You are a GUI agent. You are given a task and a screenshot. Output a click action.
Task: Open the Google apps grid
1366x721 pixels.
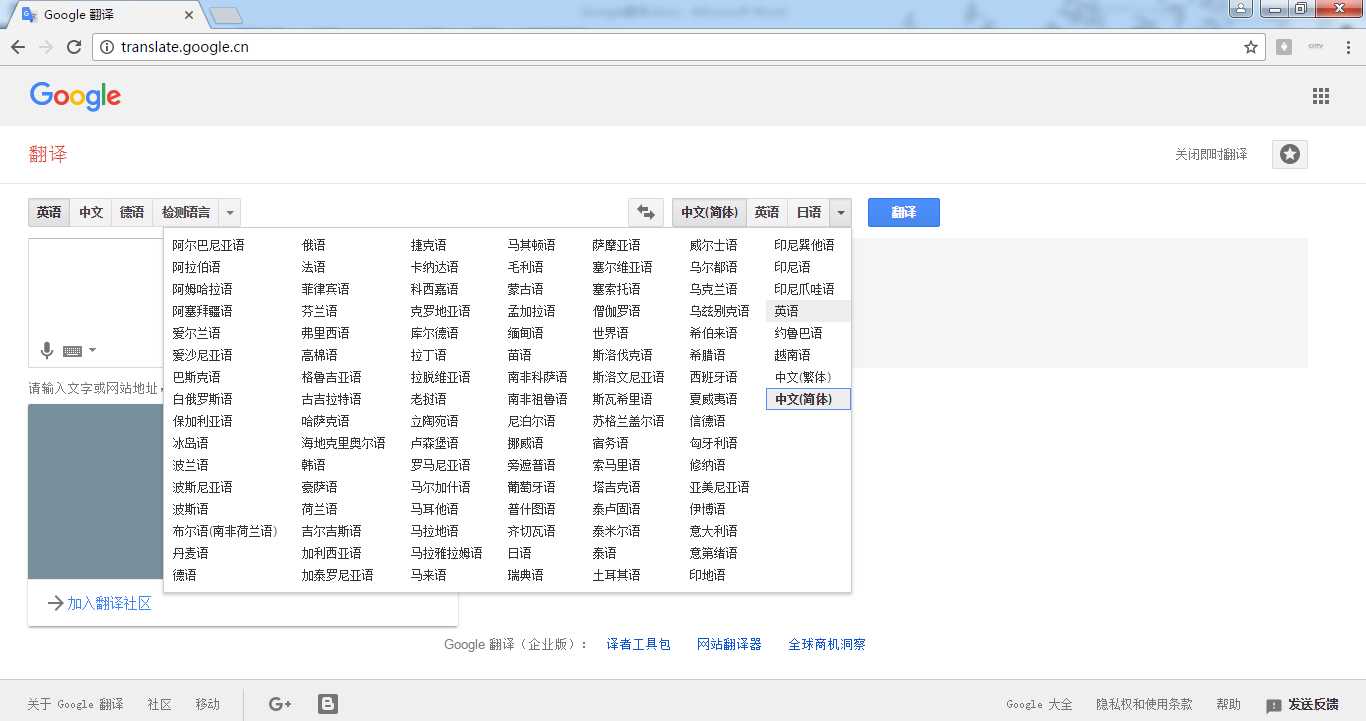(x=1321, y=96)
